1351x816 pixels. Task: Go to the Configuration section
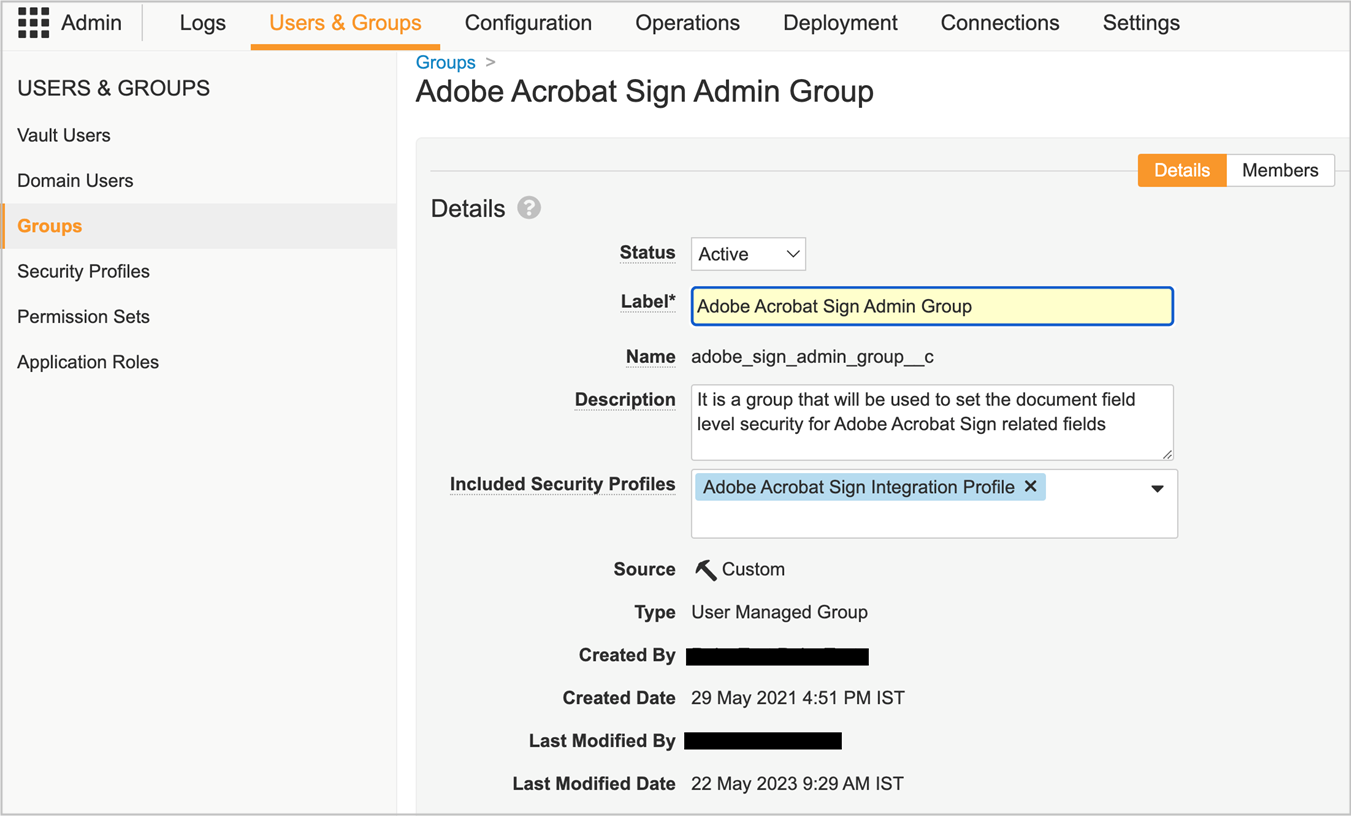coord(528,22)
